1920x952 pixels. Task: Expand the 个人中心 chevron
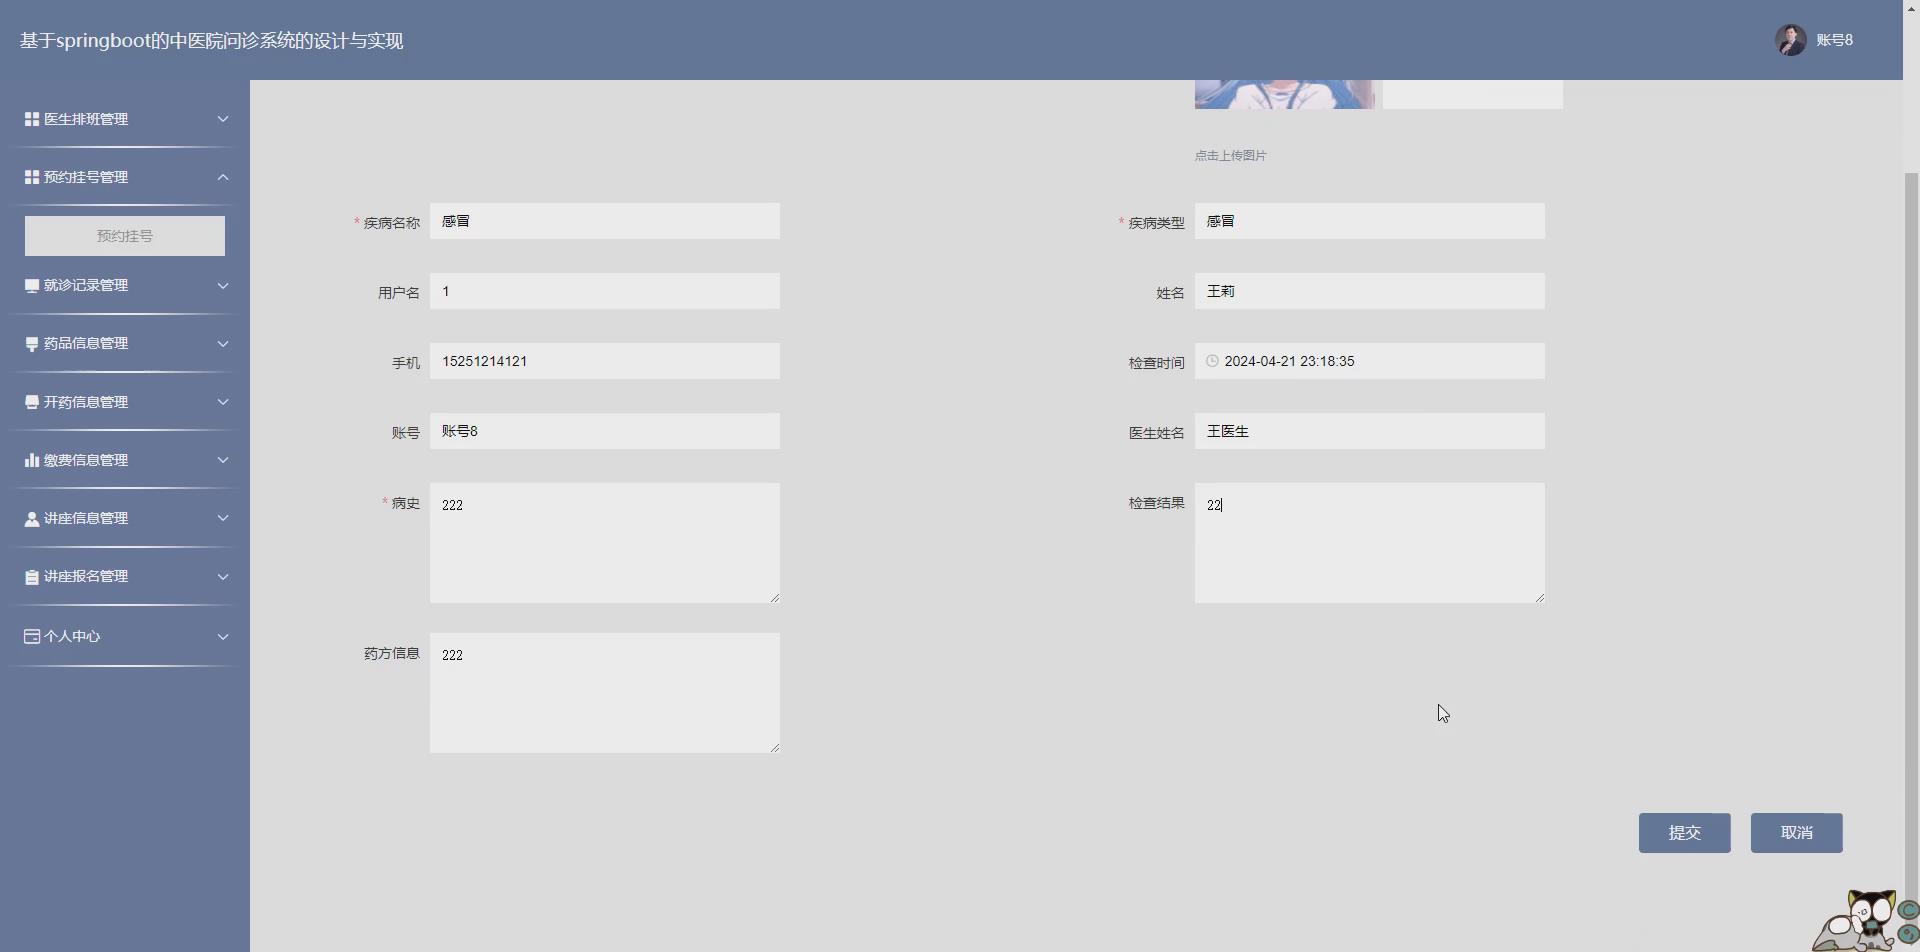click(x=223, y=636)
